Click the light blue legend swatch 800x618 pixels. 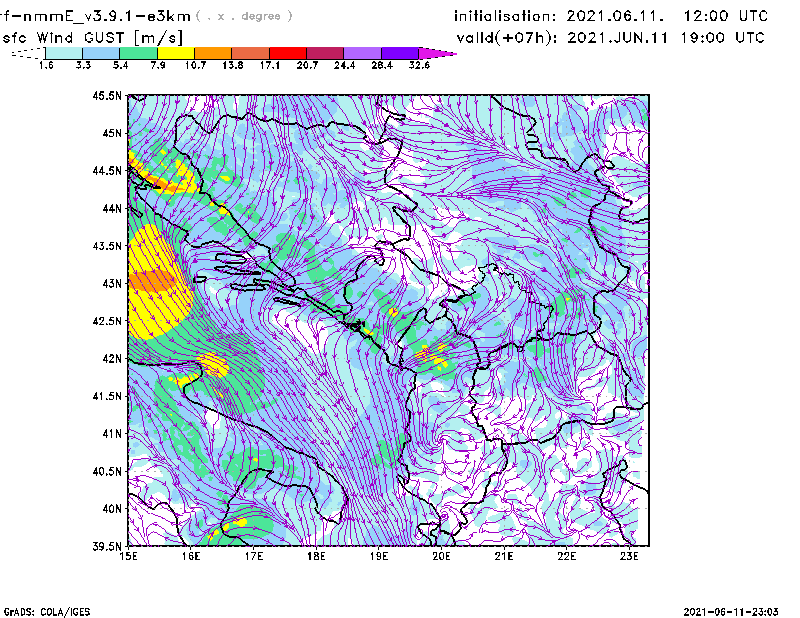point(101,53)
